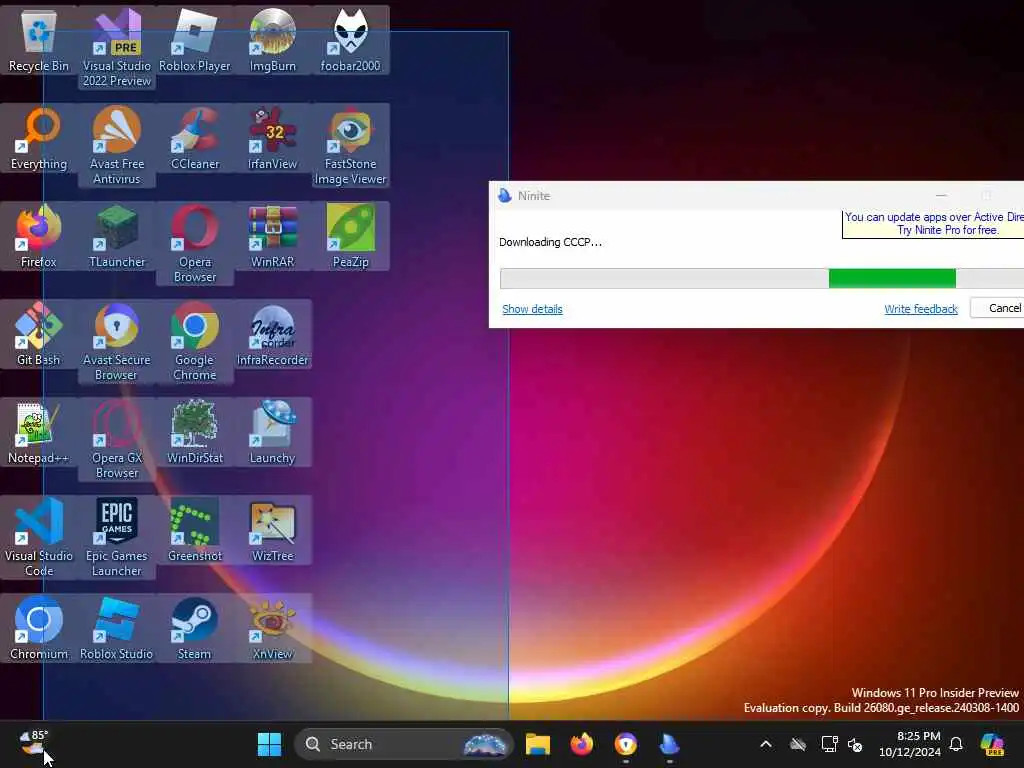Click the Ninite download progress bar
Image resolution: width=1024 pixels, height=768 pixels.
click(761, 278)
